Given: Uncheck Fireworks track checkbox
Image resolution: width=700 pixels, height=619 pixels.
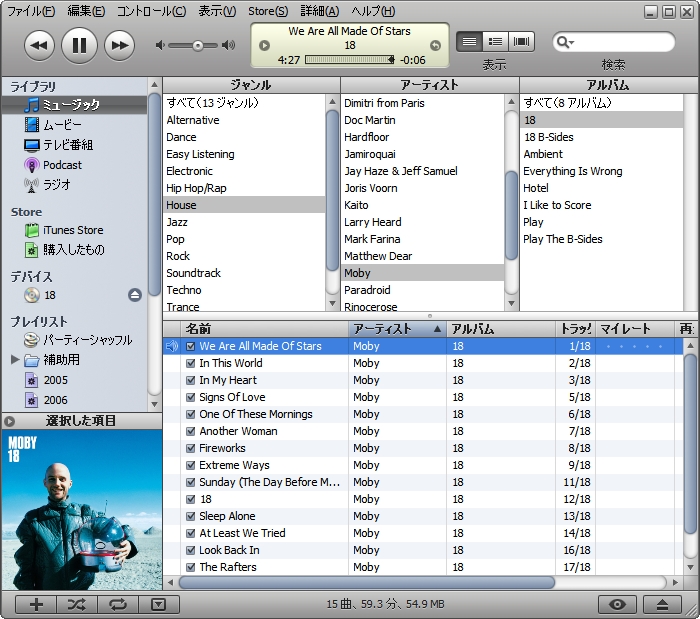Looking at the screenshot, I should [191, 448].
